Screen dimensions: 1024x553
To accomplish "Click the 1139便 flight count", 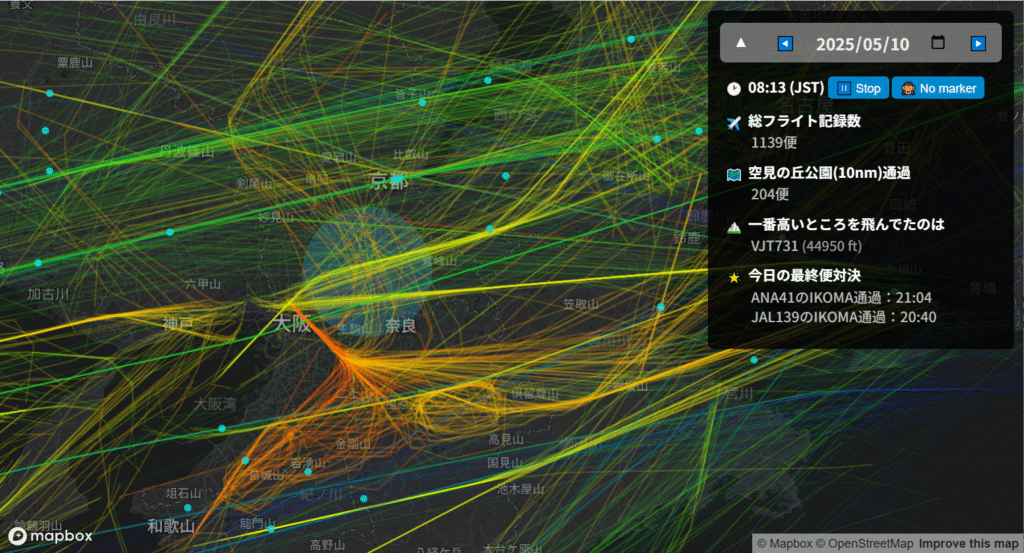I will coord(774,142).
